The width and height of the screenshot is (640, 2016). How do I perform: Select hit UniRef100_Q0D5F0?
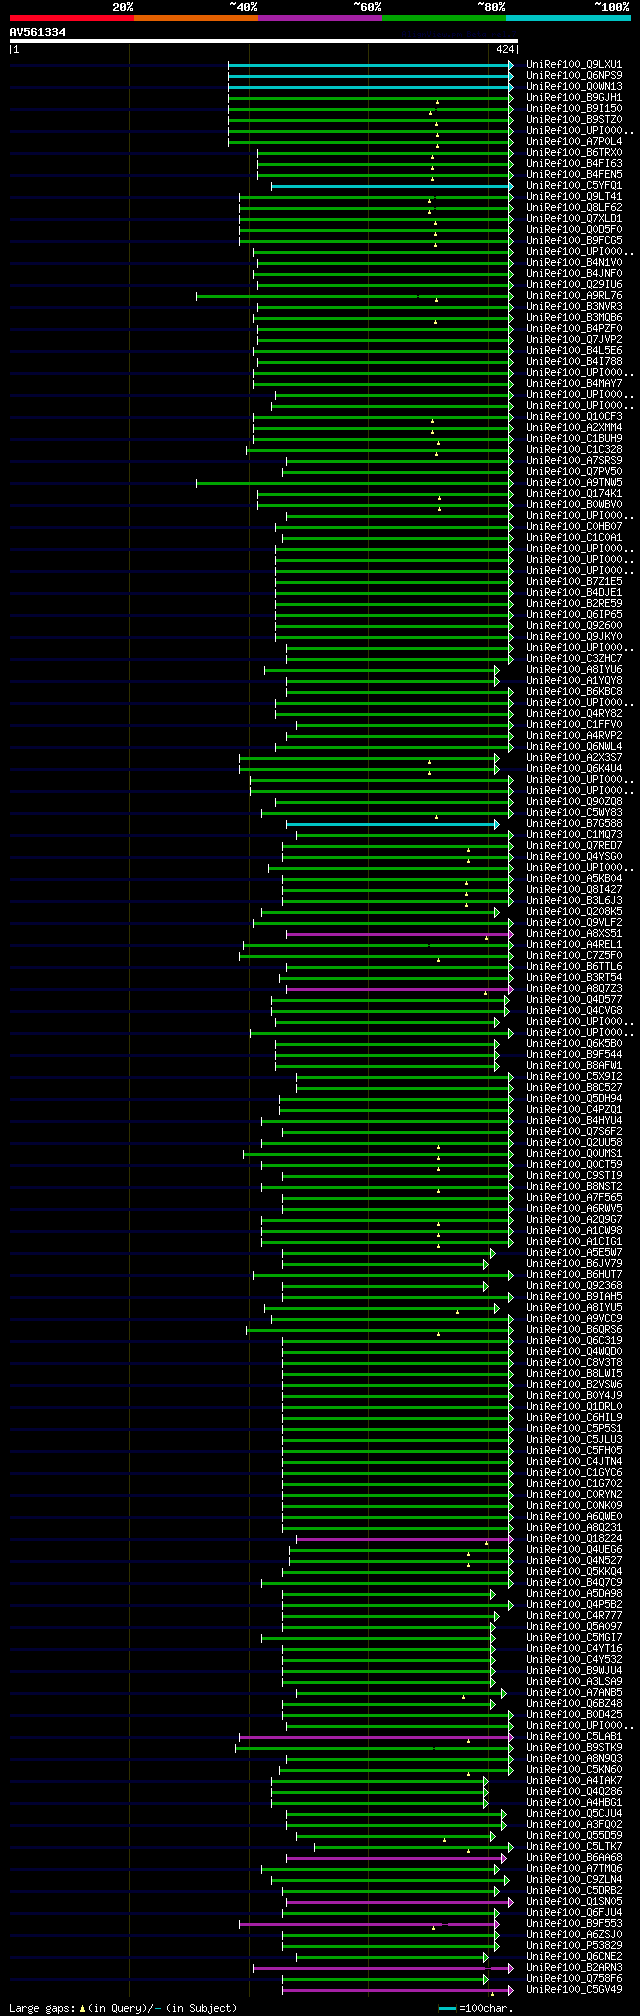(574, 229)
